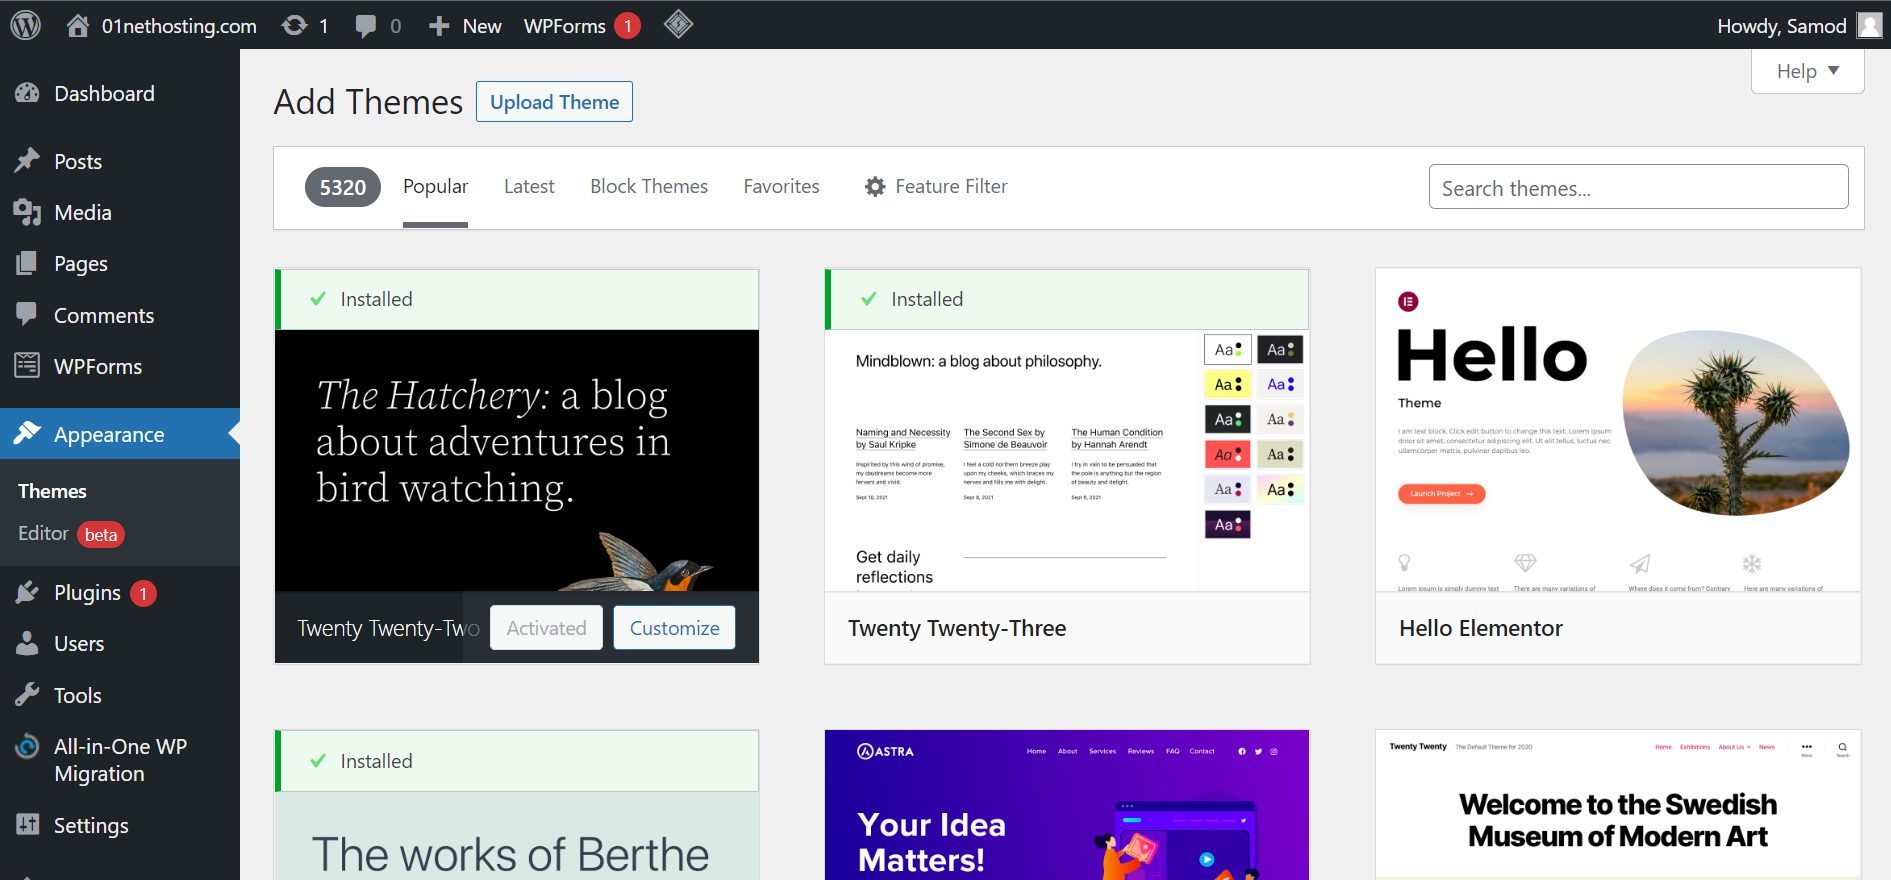Image resolution: width=1891 pixels, height=880 pixels.
Task: Click the All-in-One WP Migration icon
Action: (28, 747)
